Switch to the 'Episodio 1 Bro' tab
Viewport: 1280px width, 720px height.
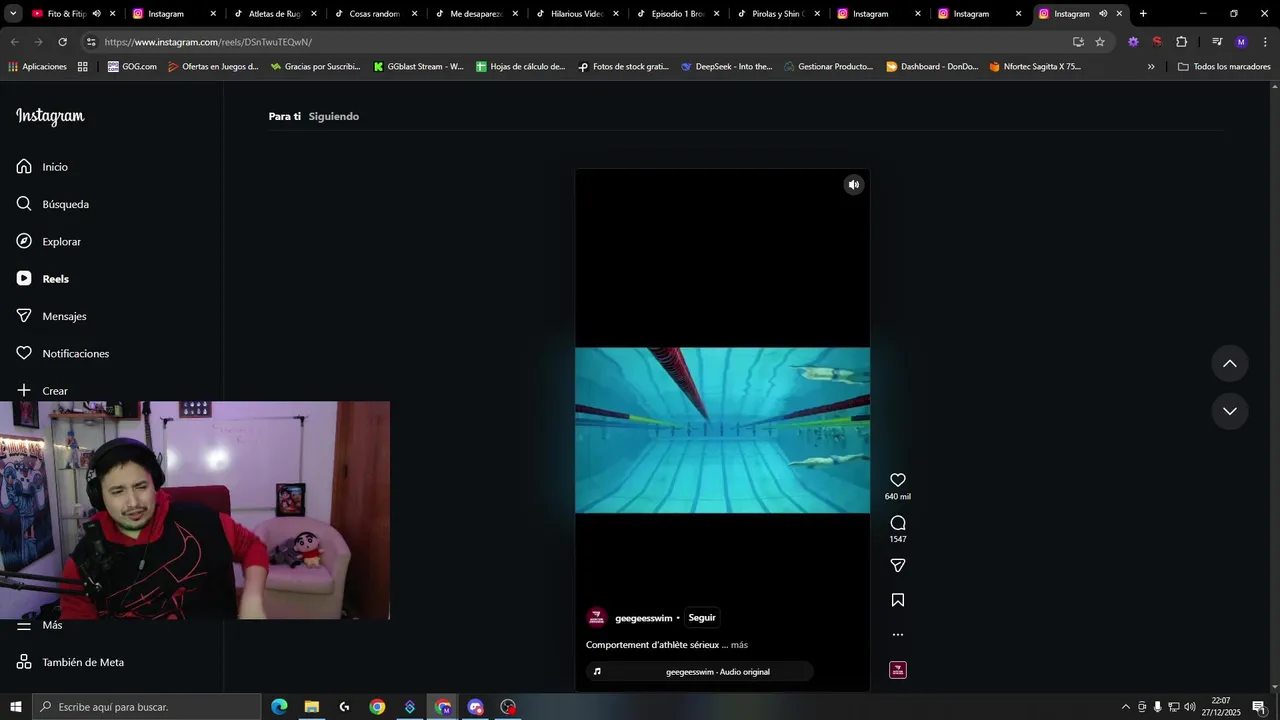tap(678, 14)
